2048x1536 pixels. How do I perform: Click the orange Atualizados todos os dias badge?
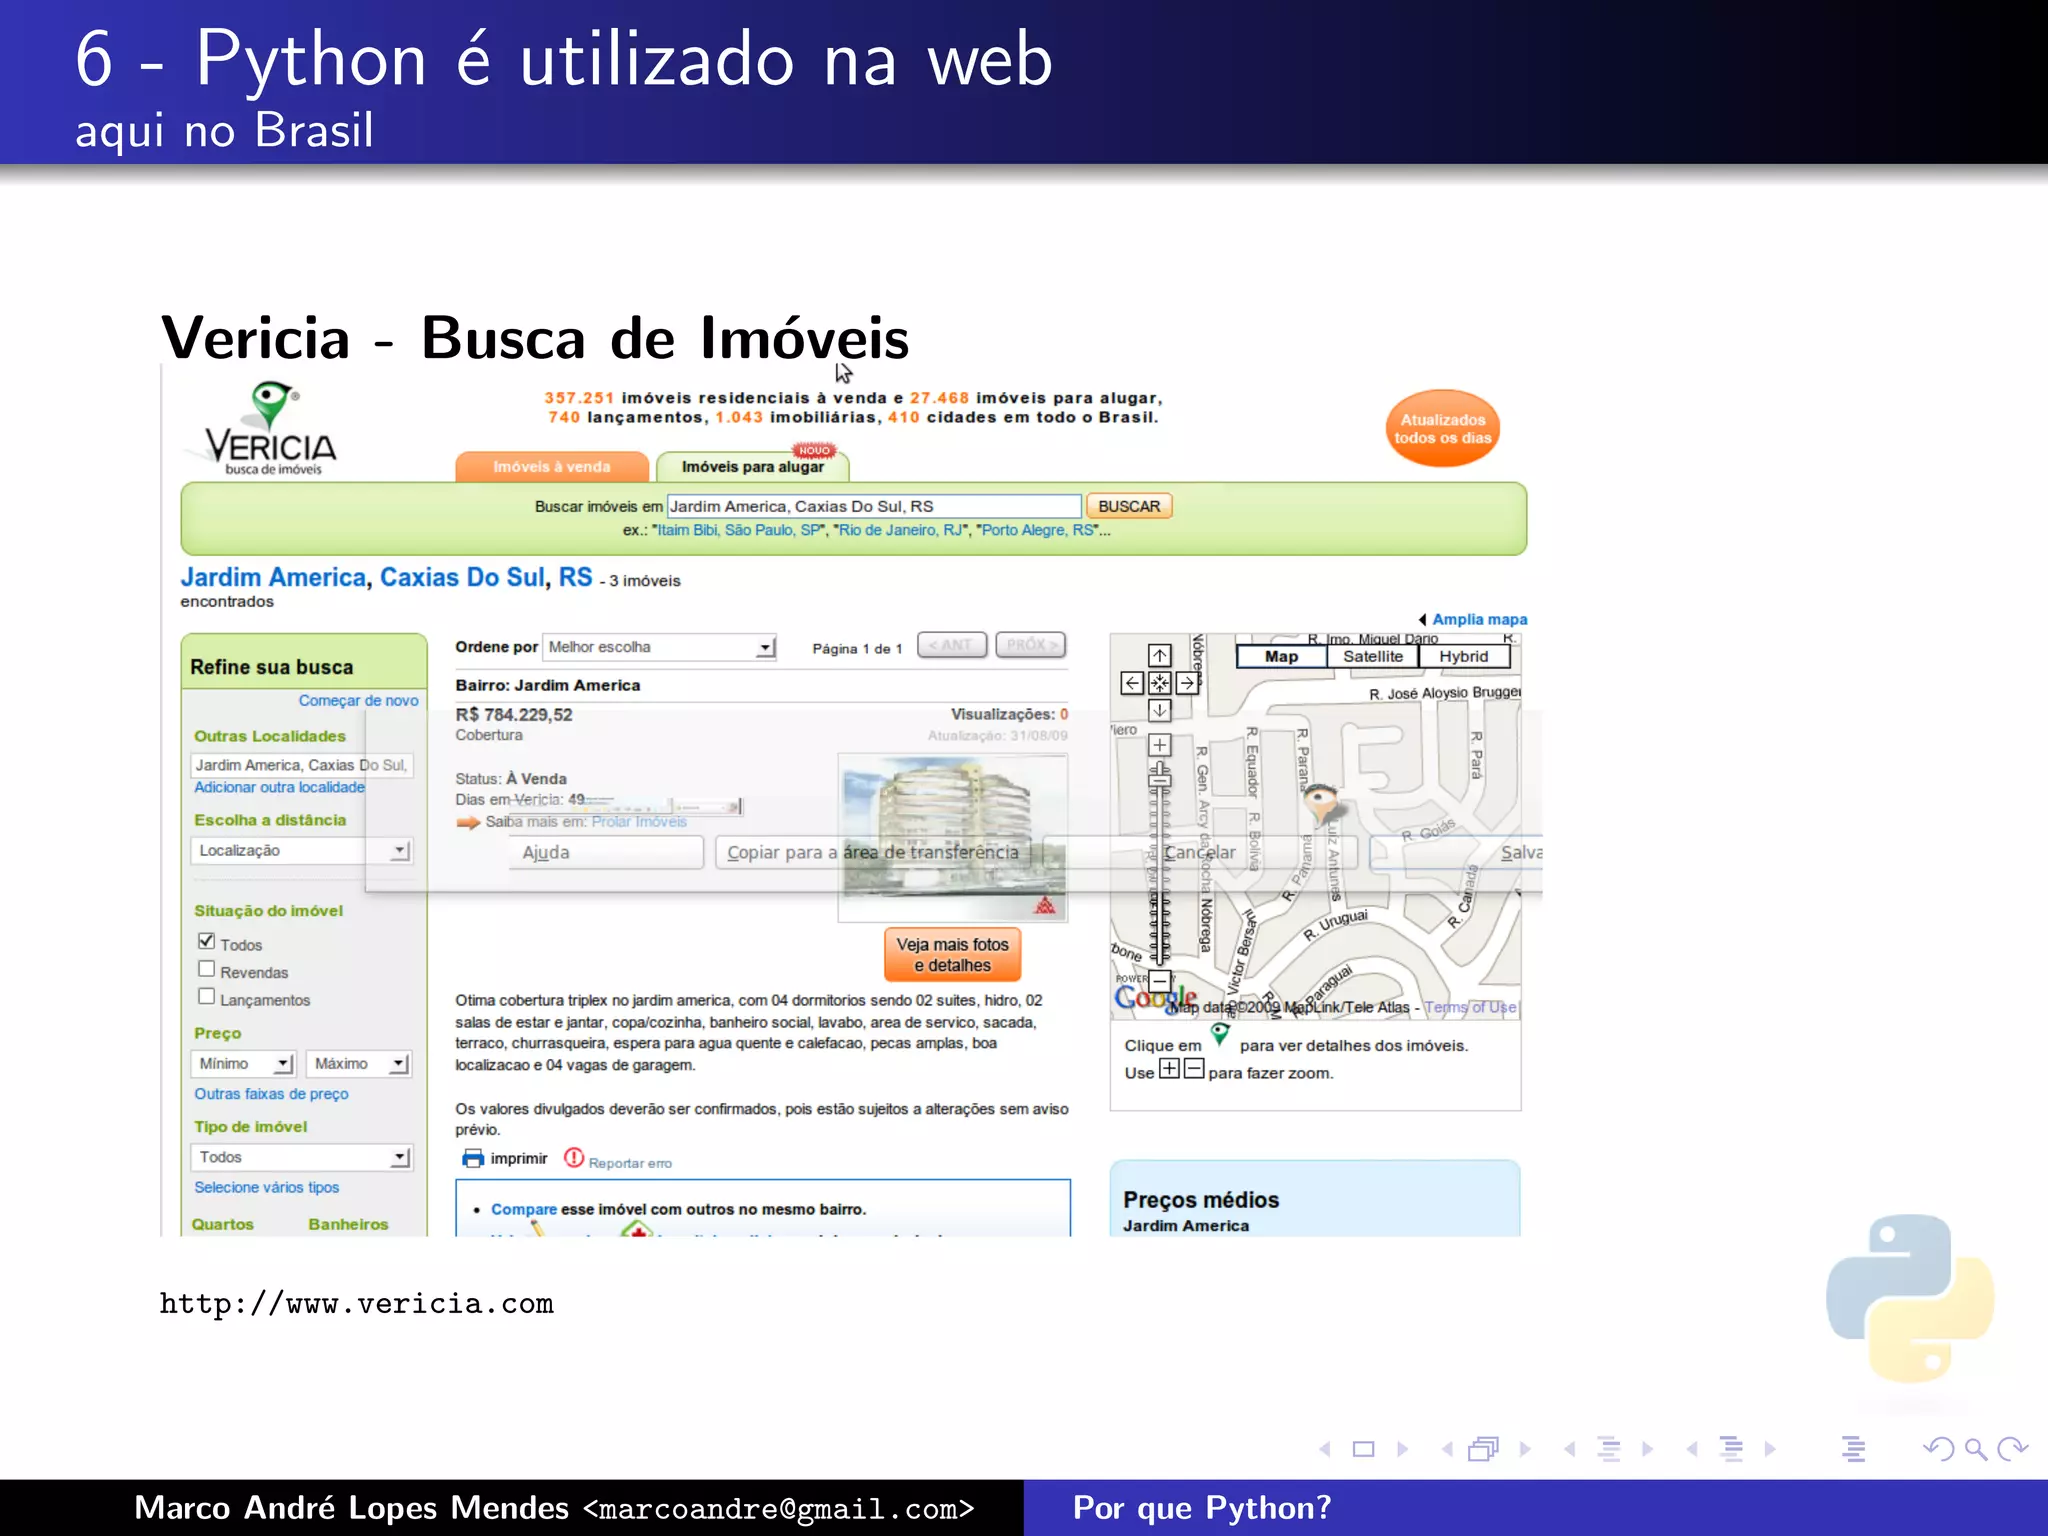tap(1443, 429)
